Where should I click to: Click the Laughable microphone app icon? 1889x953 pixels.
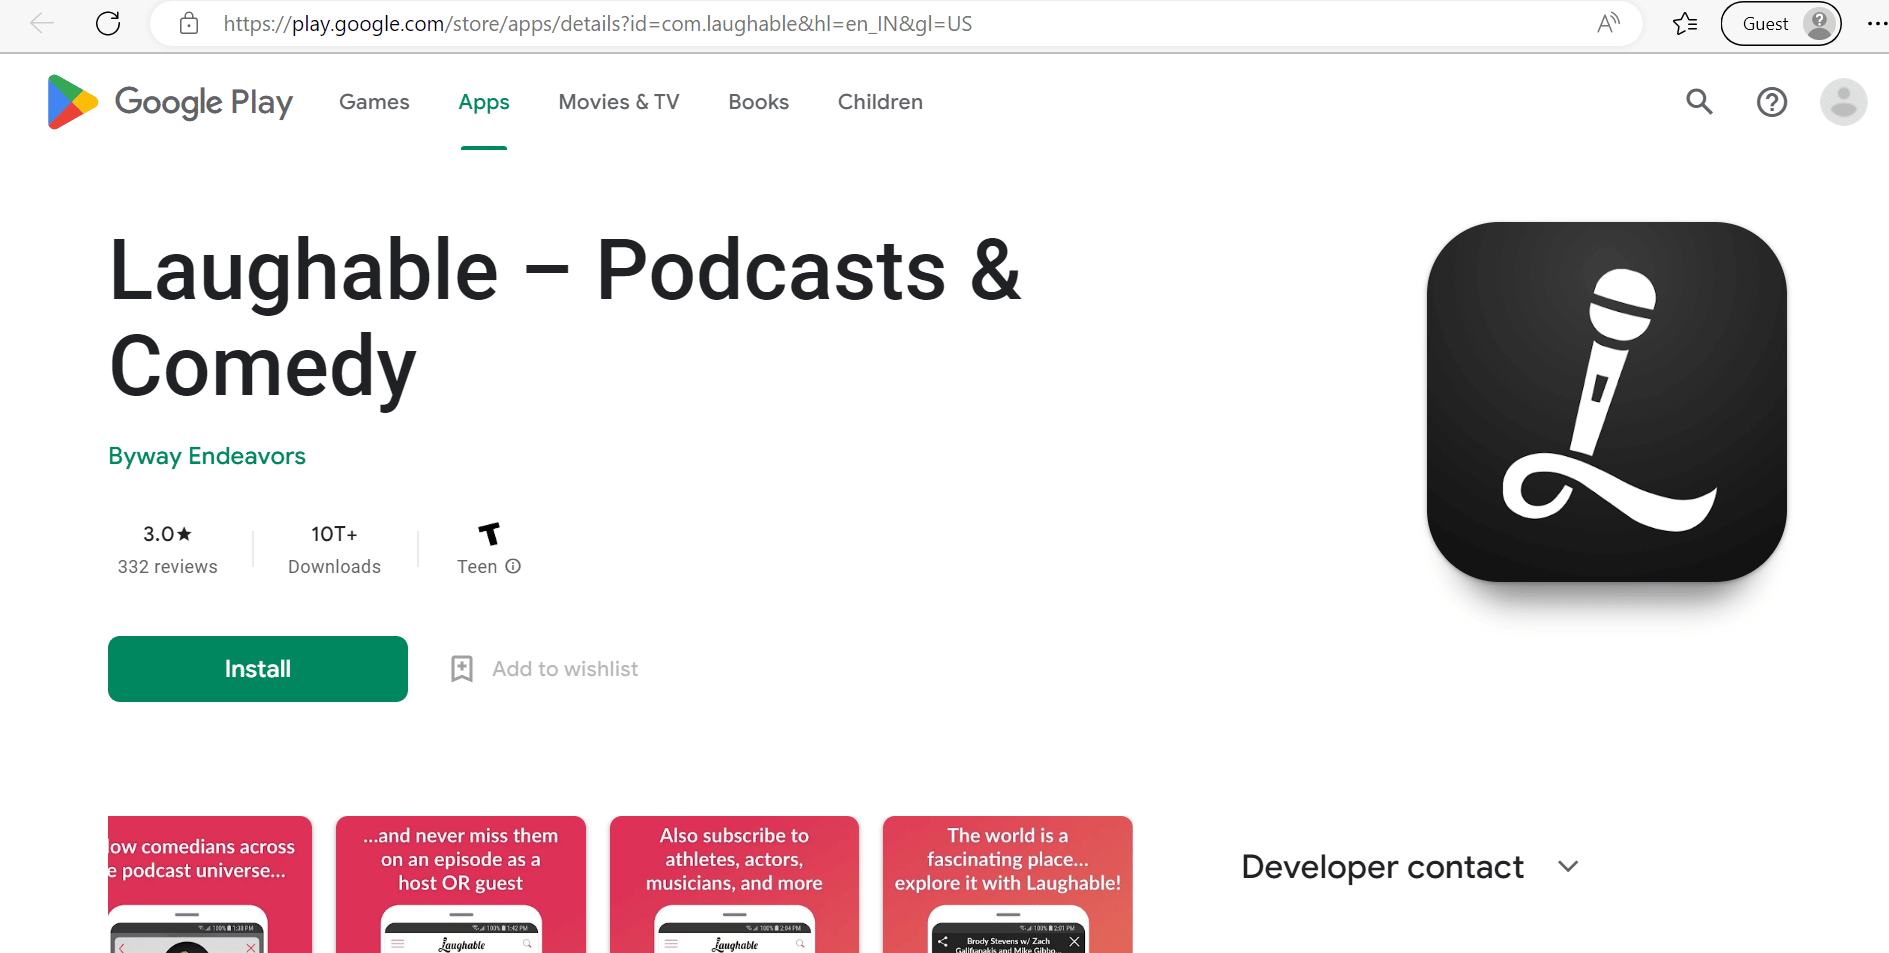[x=1606, y=402]
